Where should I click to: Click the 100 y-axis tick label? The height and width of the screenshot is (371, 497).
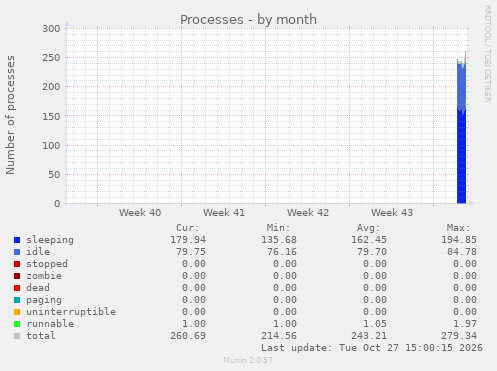[51, 145]
